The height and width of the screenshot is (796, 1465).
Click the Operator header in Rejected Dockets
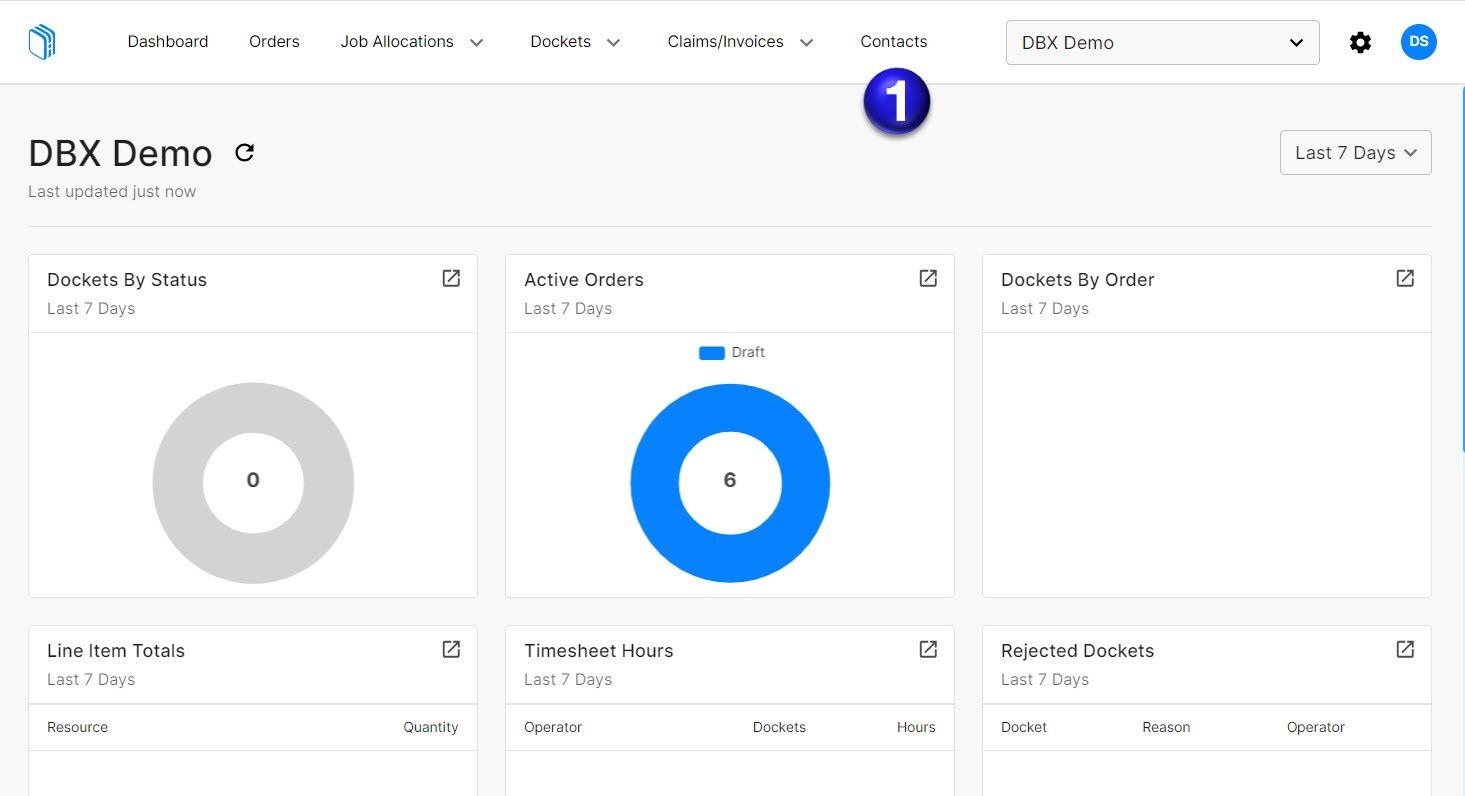click(1316, 727)
